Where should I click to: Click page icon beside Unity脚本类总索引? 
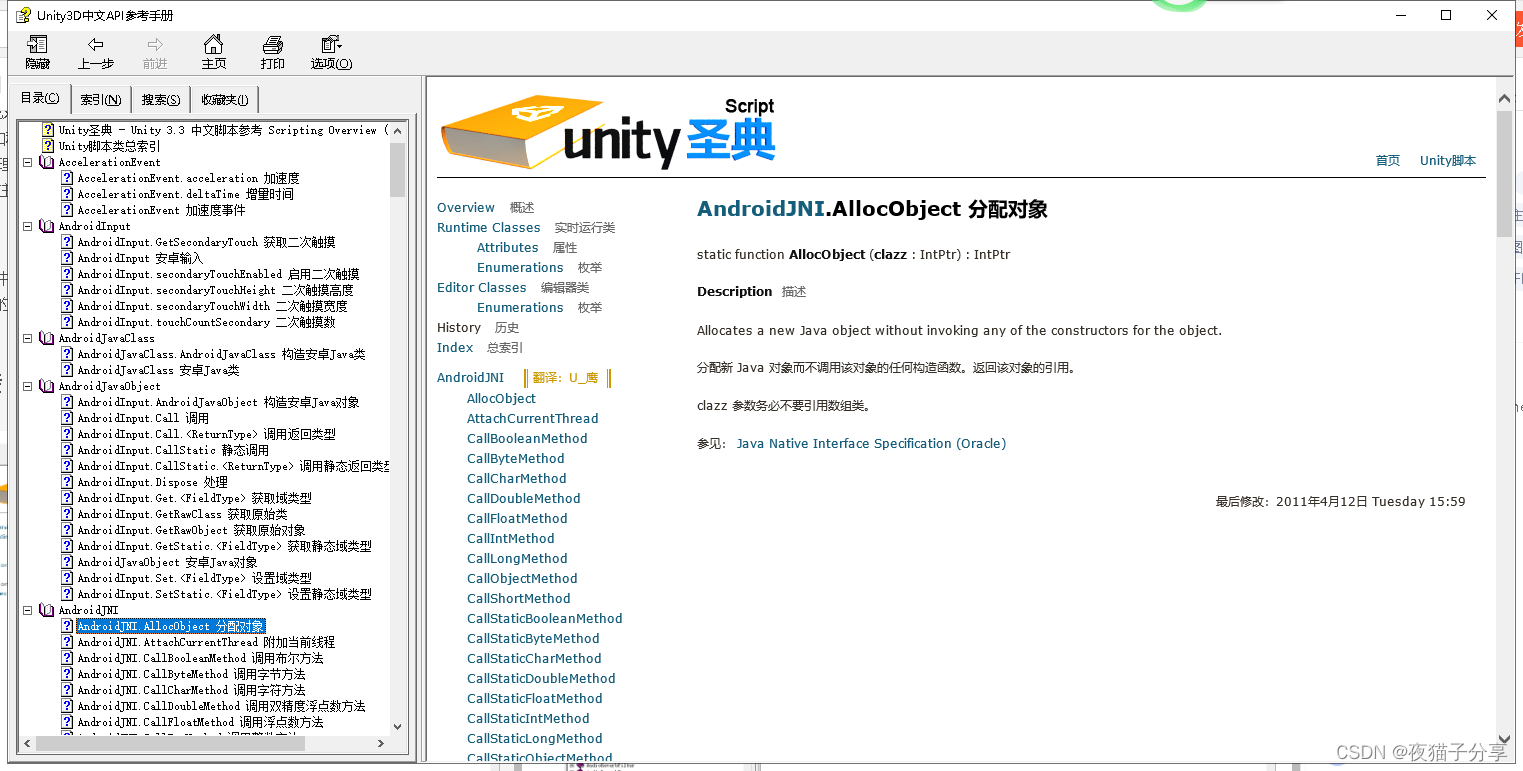pyautogui.click(x=48, y=146)
